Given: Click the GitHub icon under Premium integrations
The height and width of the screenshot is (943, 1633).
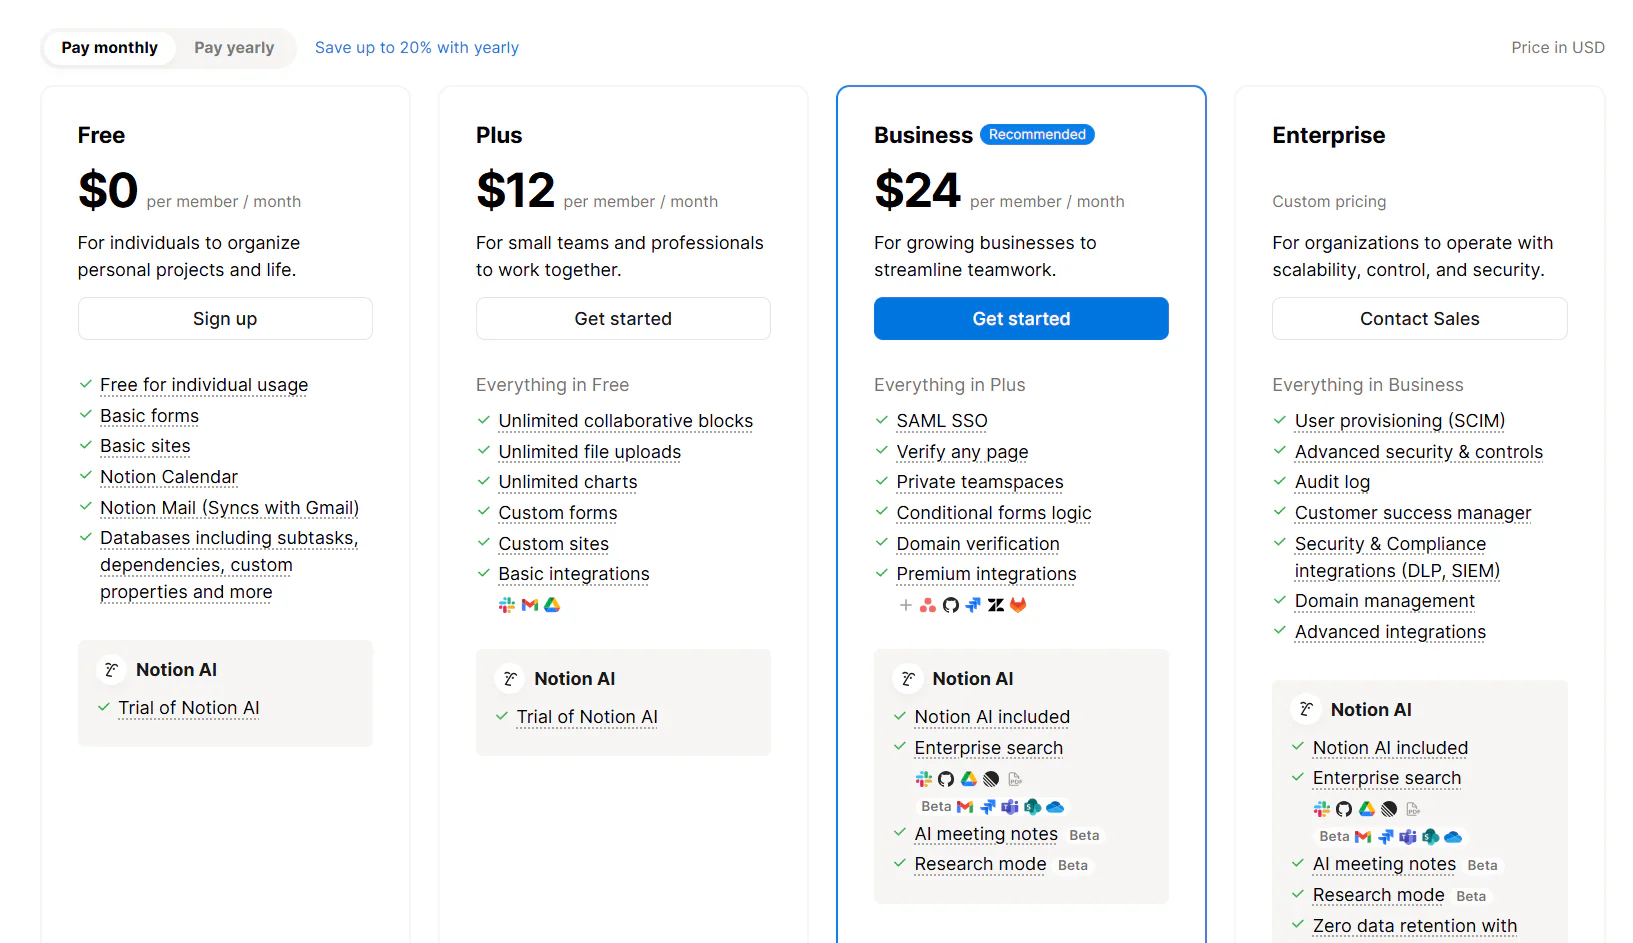Looking at the screenshot, I should tap(951, 605).
